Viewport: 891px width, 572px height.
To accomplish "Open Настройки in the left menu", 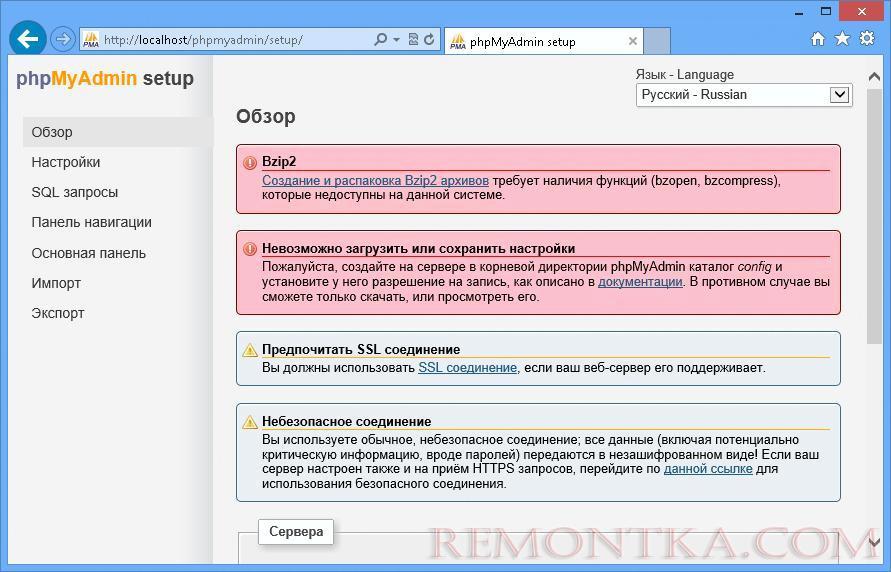I will point(66,162).
